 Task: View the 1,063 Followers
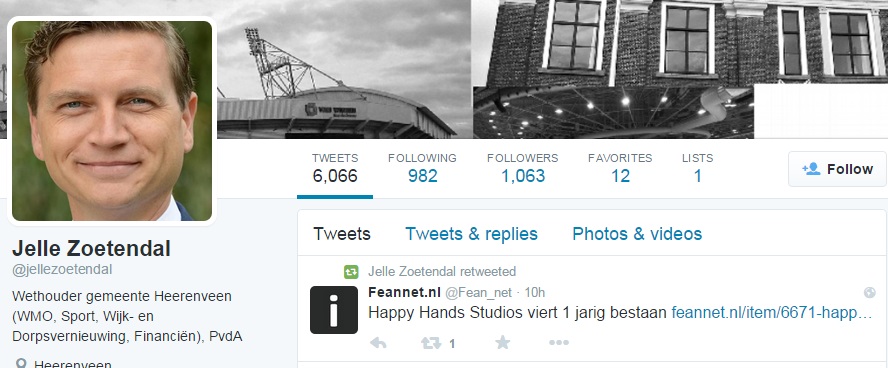pos(522,168)
